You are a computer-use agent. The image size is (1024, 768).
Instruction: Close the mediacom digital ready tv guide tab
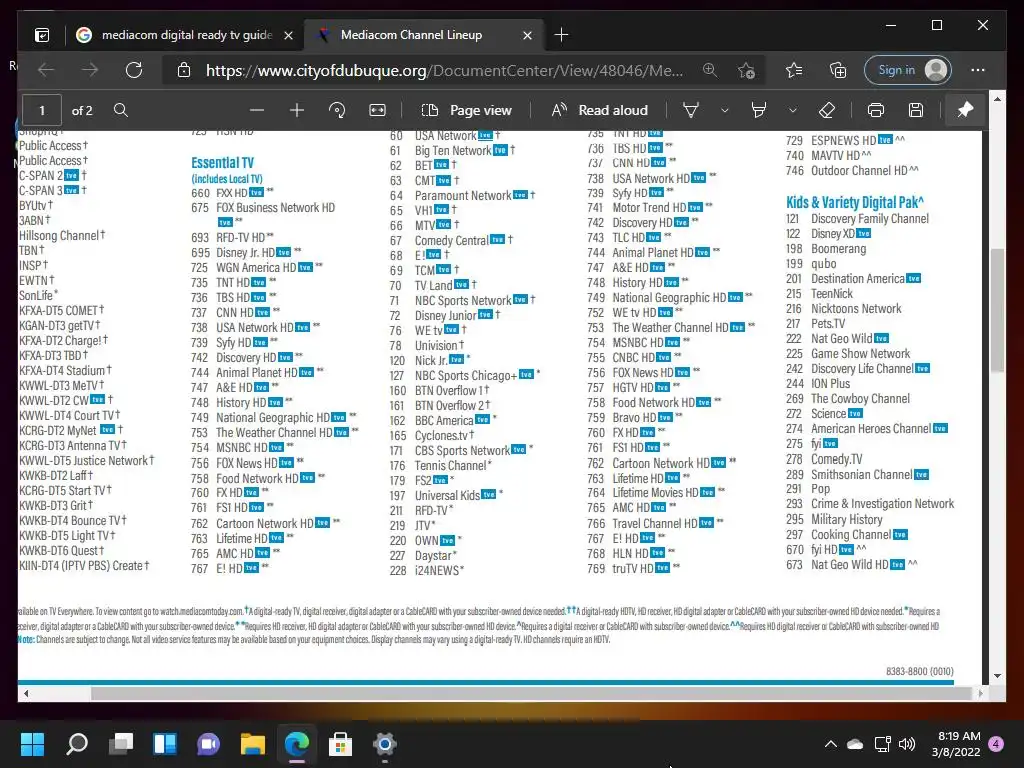click(288, 35)
